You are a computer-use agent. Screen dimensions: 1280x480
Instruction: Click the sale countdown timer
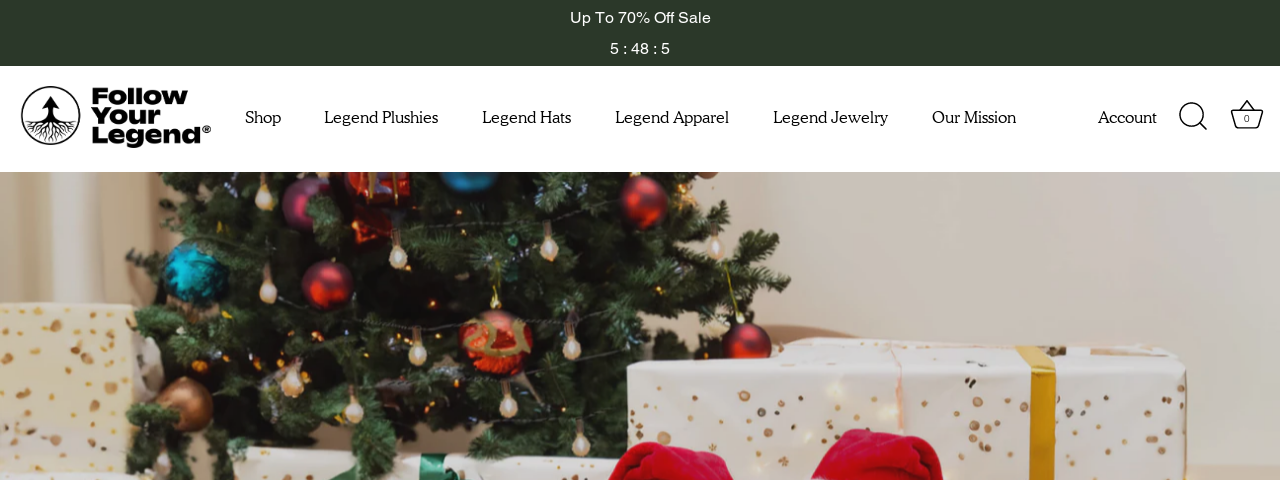pos(640,49)
